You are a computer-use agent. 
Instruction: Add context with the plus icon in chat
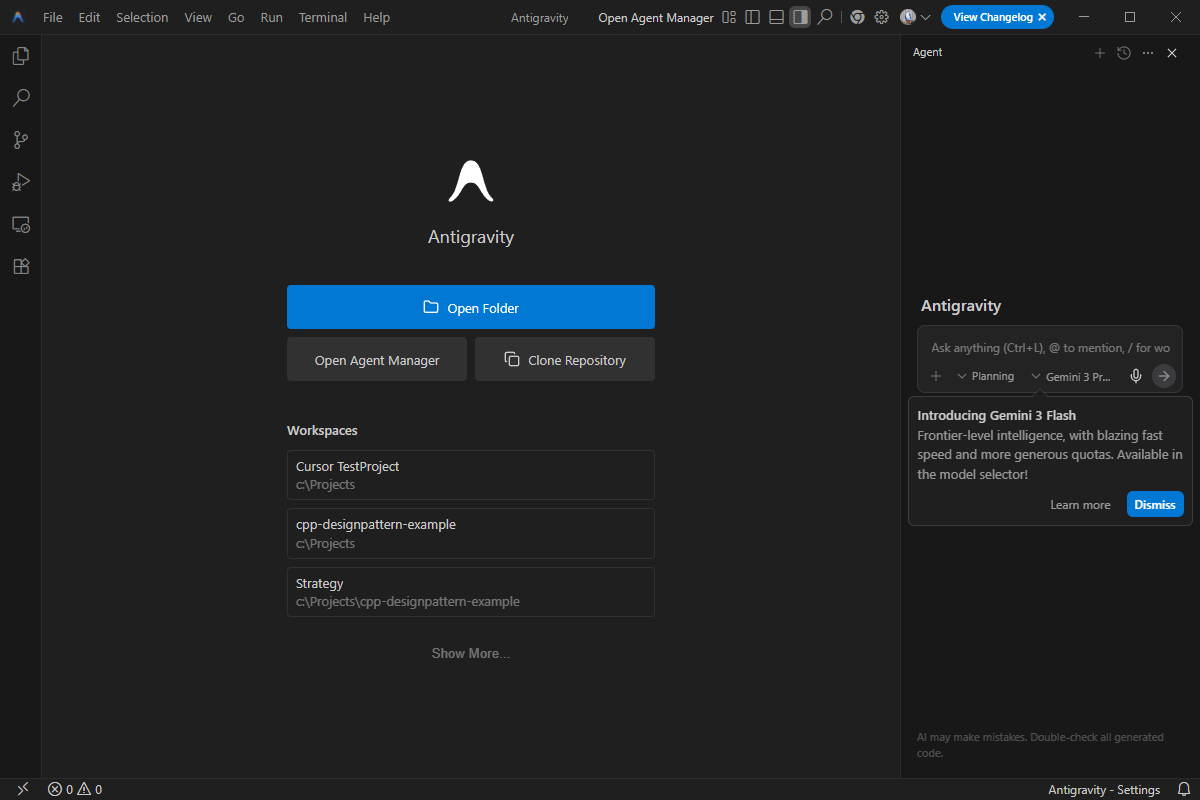point(936,376)
